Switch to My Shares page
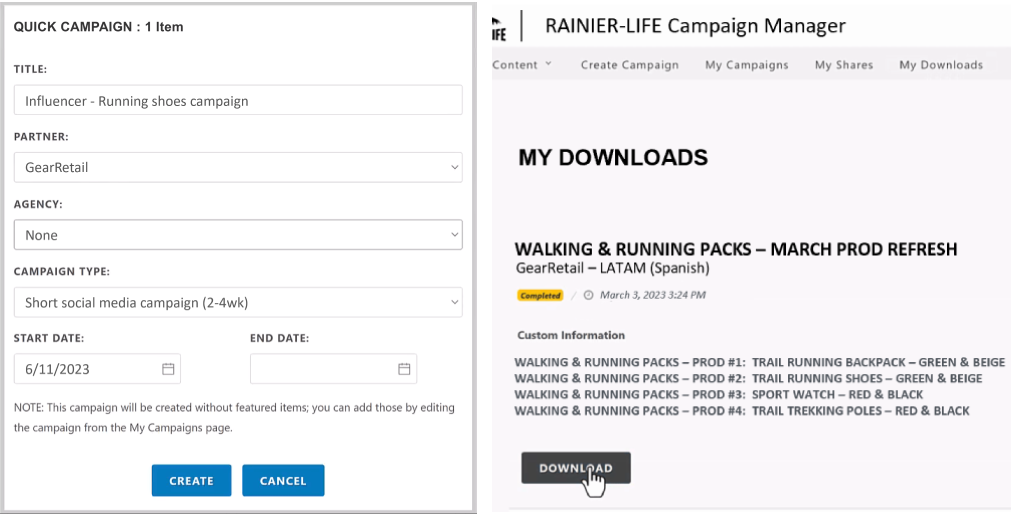This screenshot has width=1011, height=516. [x=843, y=65]
